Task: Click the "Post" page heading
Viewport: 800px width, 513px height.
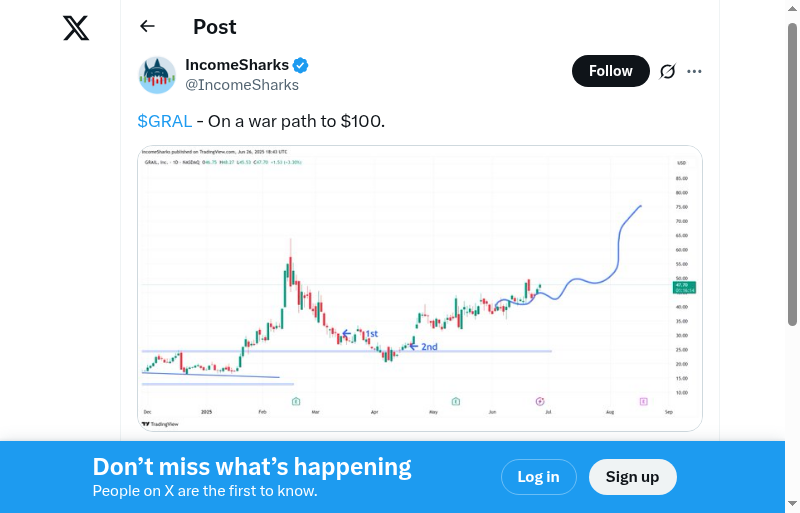Action: [x=215, y=27]
